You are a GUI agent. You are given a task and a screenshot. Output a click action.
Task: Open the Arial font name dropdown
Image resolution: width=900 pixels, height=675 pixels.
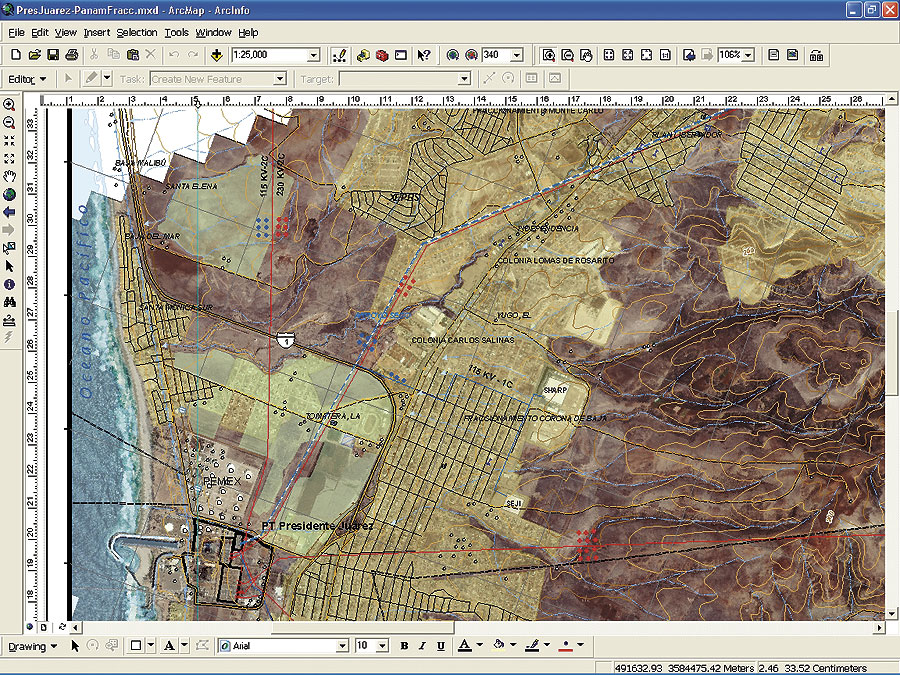[x=343, y=646]
